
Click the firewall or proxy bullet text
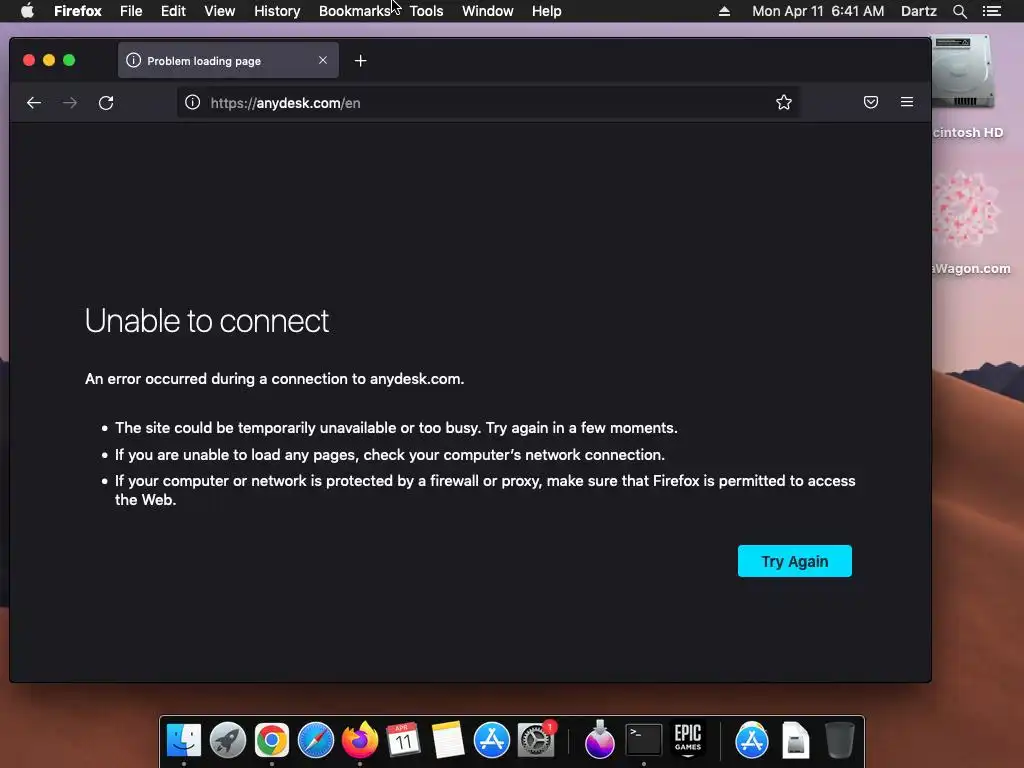(485, 490)
